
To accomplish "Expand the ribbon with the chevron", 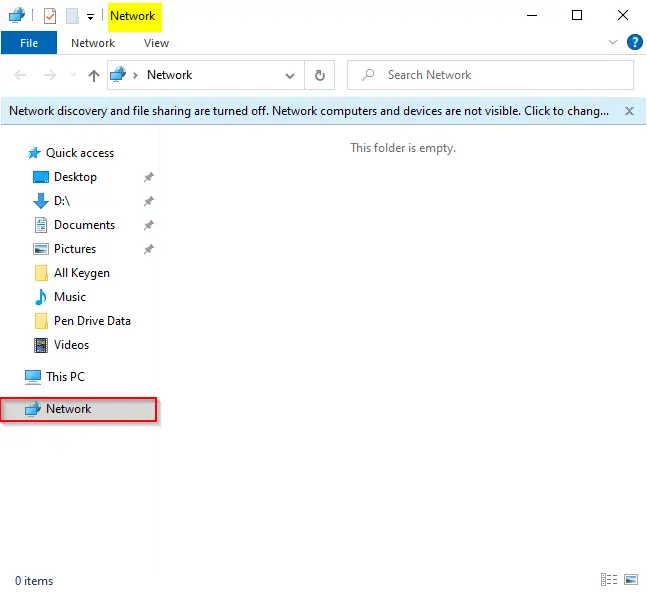I will (613, 42).
